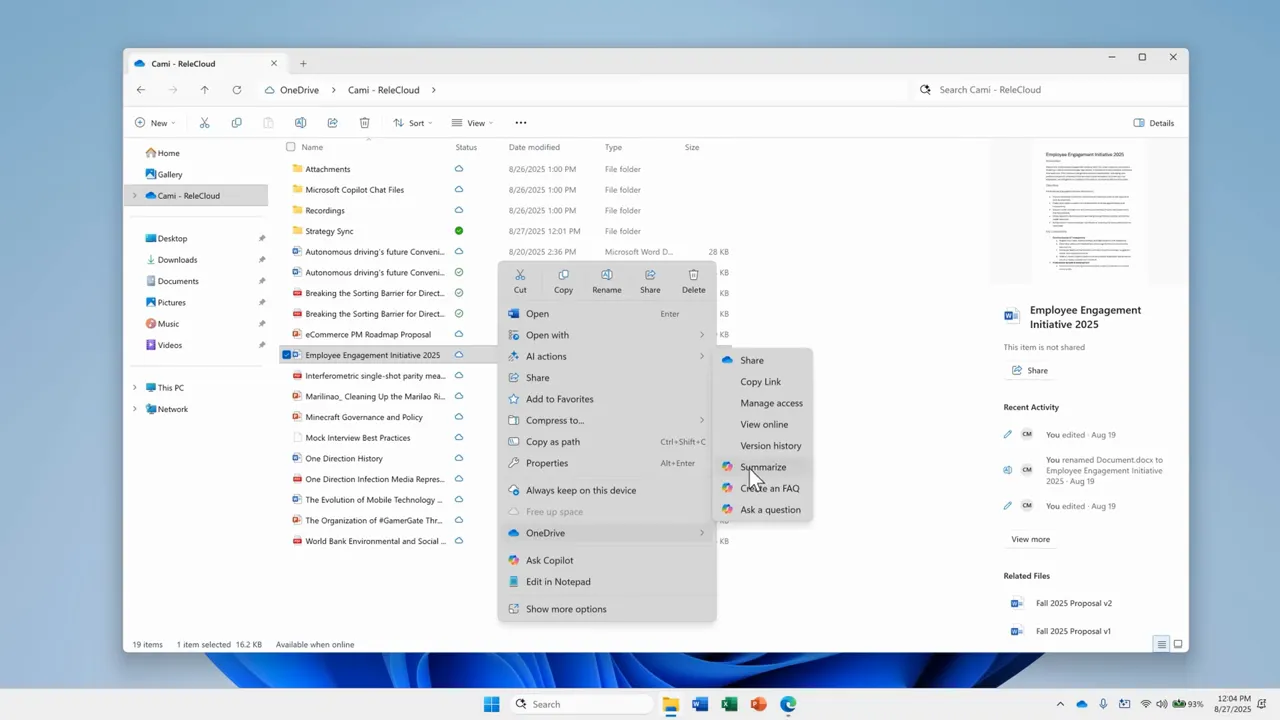The image size is (1280, 720).
Task: Open Microsoft Edge from the taskbar
Action: pos(788,704)
